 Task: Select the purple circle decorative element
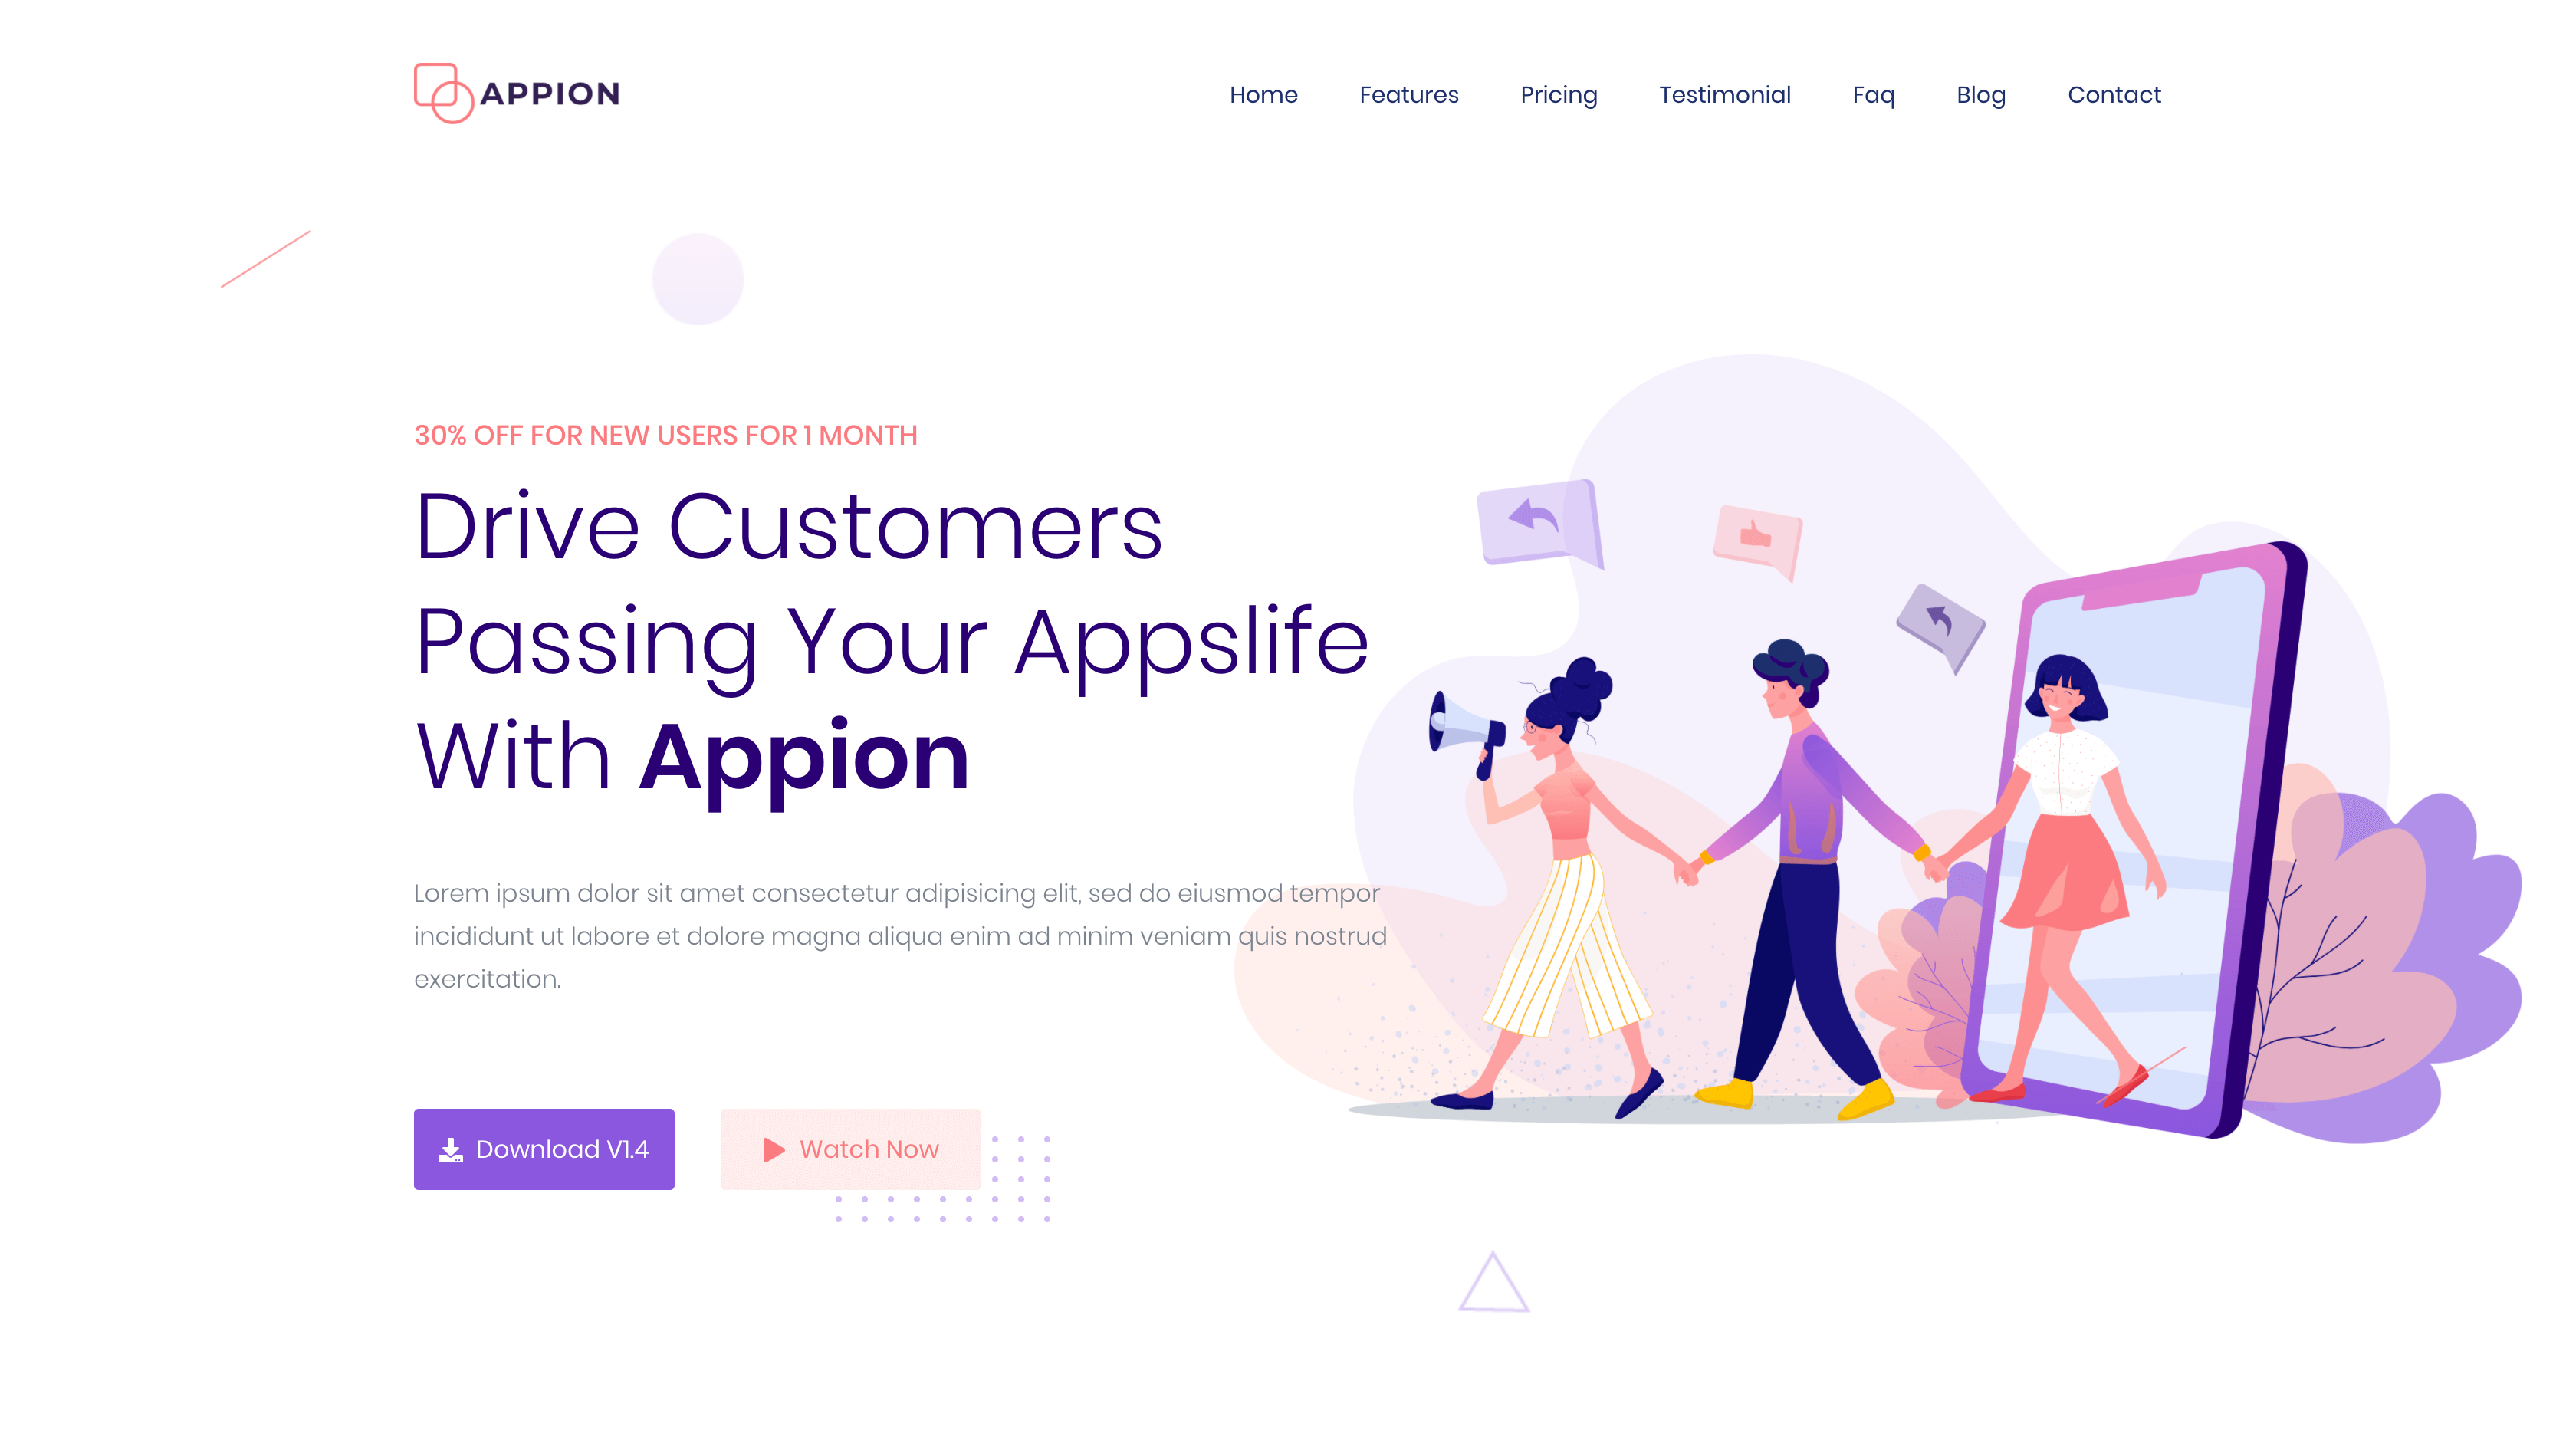(x=697, y=280)
